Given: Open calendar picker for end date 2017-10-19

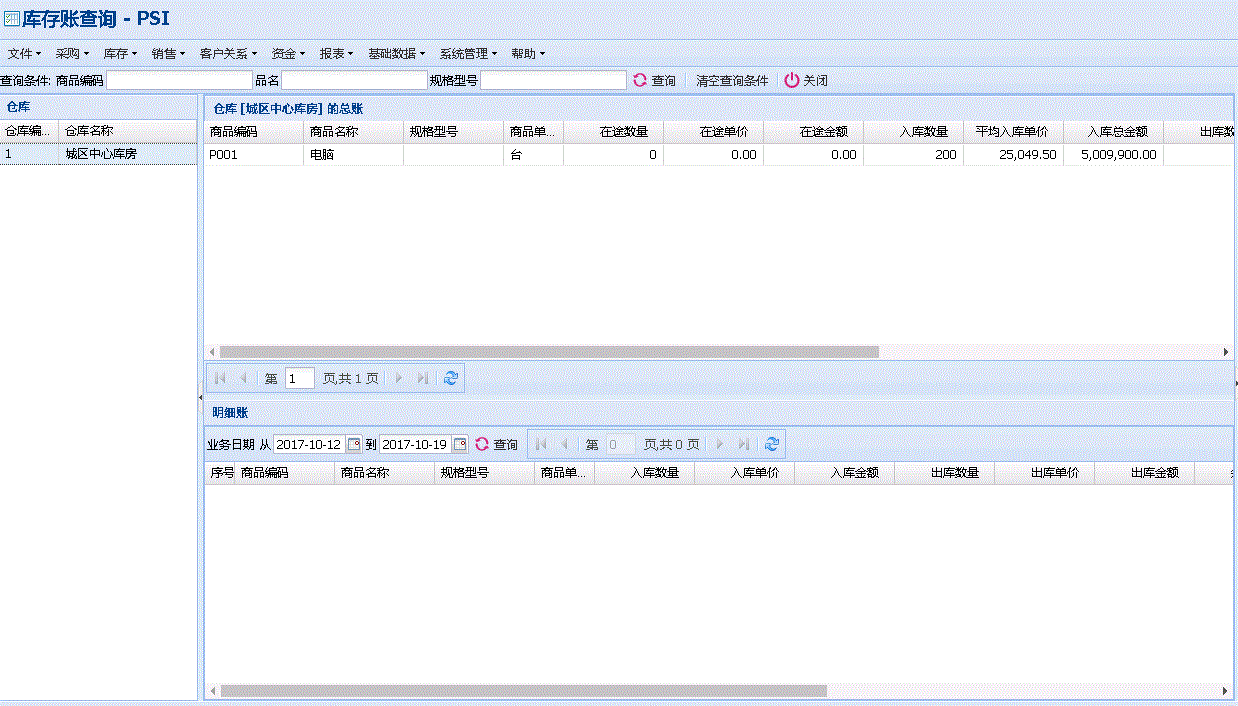Looking at the screenshot, I should click(460, 444).
